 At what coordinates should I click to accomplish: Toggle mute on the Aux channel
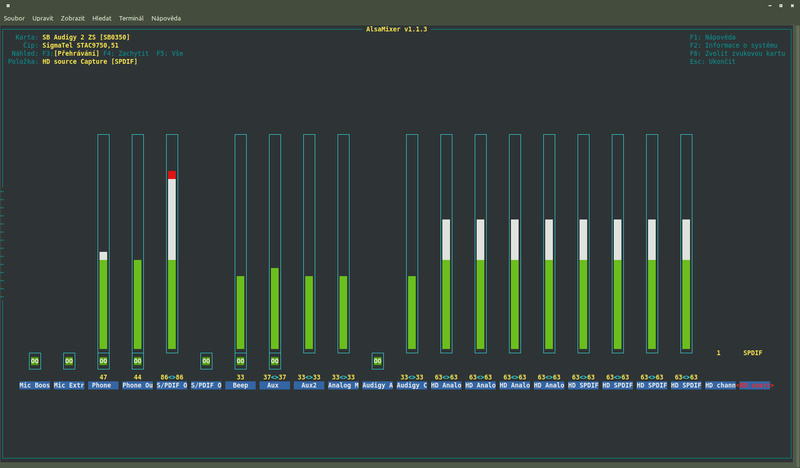tap(274, 361)
